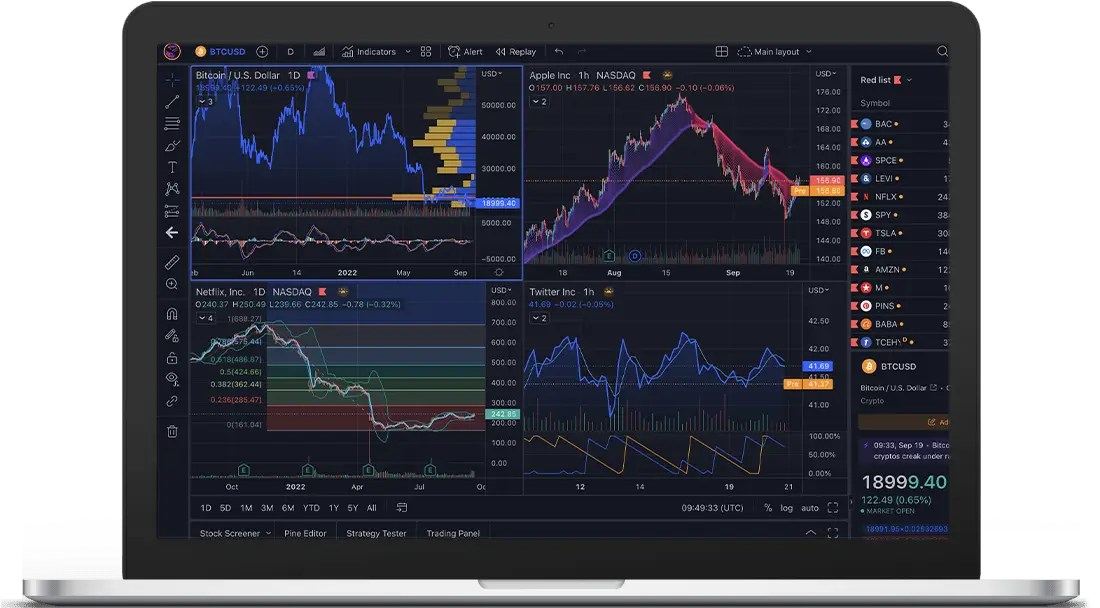Toggle the percent scale
The image size is (1100, 608).
[x=768, y=508]
